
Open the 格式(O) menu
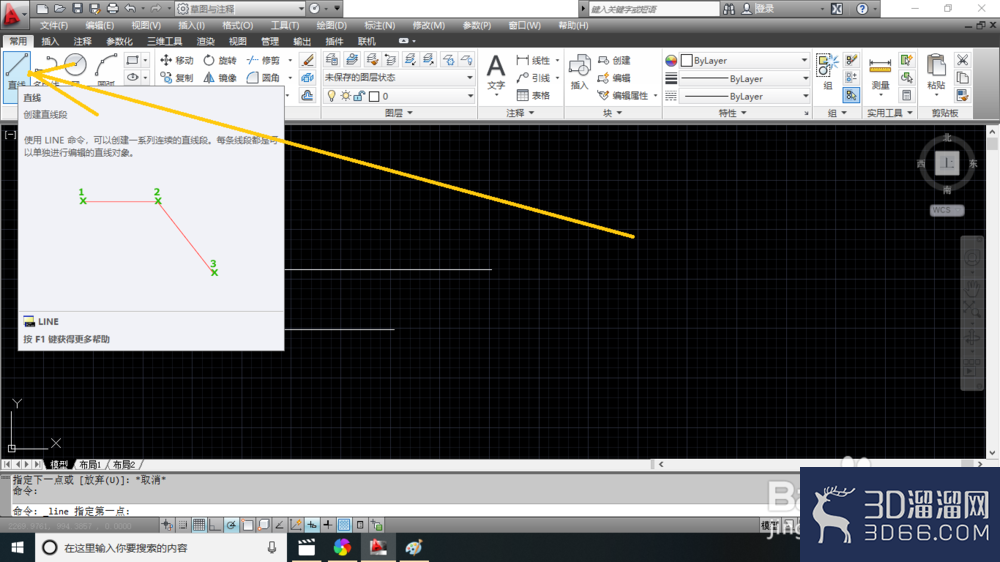[x=237, y=26]
